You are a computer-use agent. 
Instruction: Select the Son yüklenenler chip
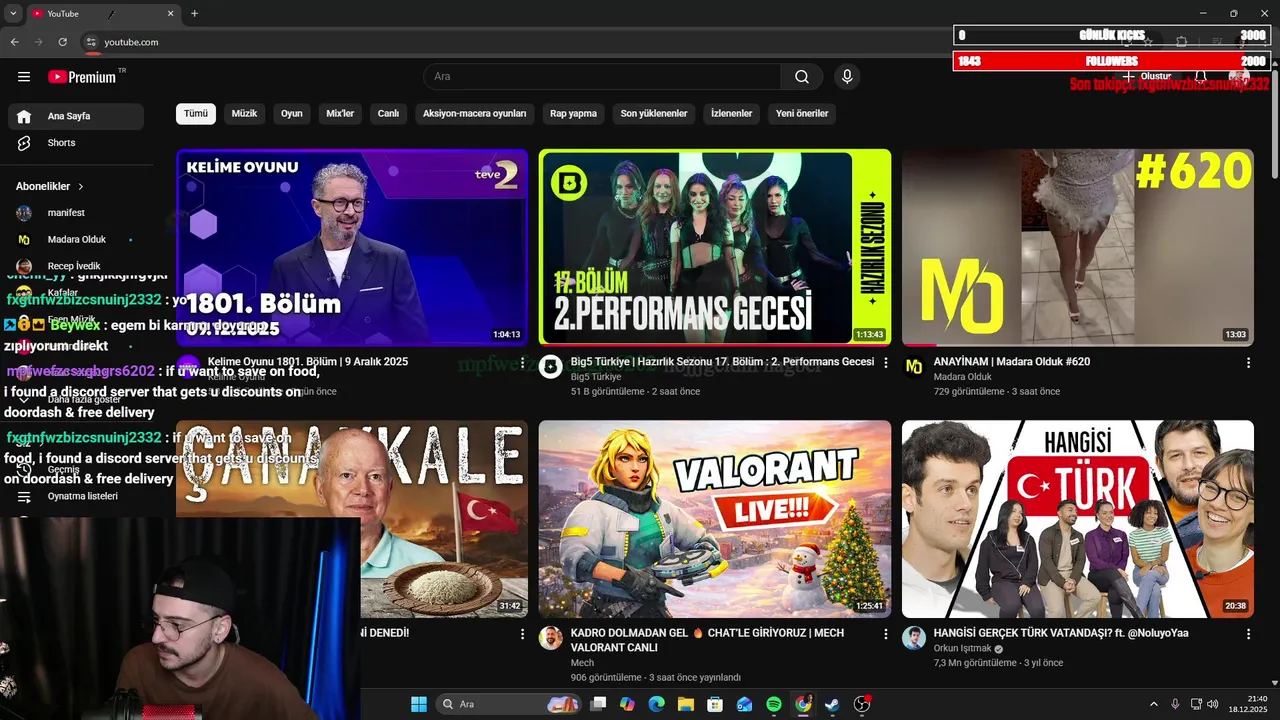pos(654,114)
